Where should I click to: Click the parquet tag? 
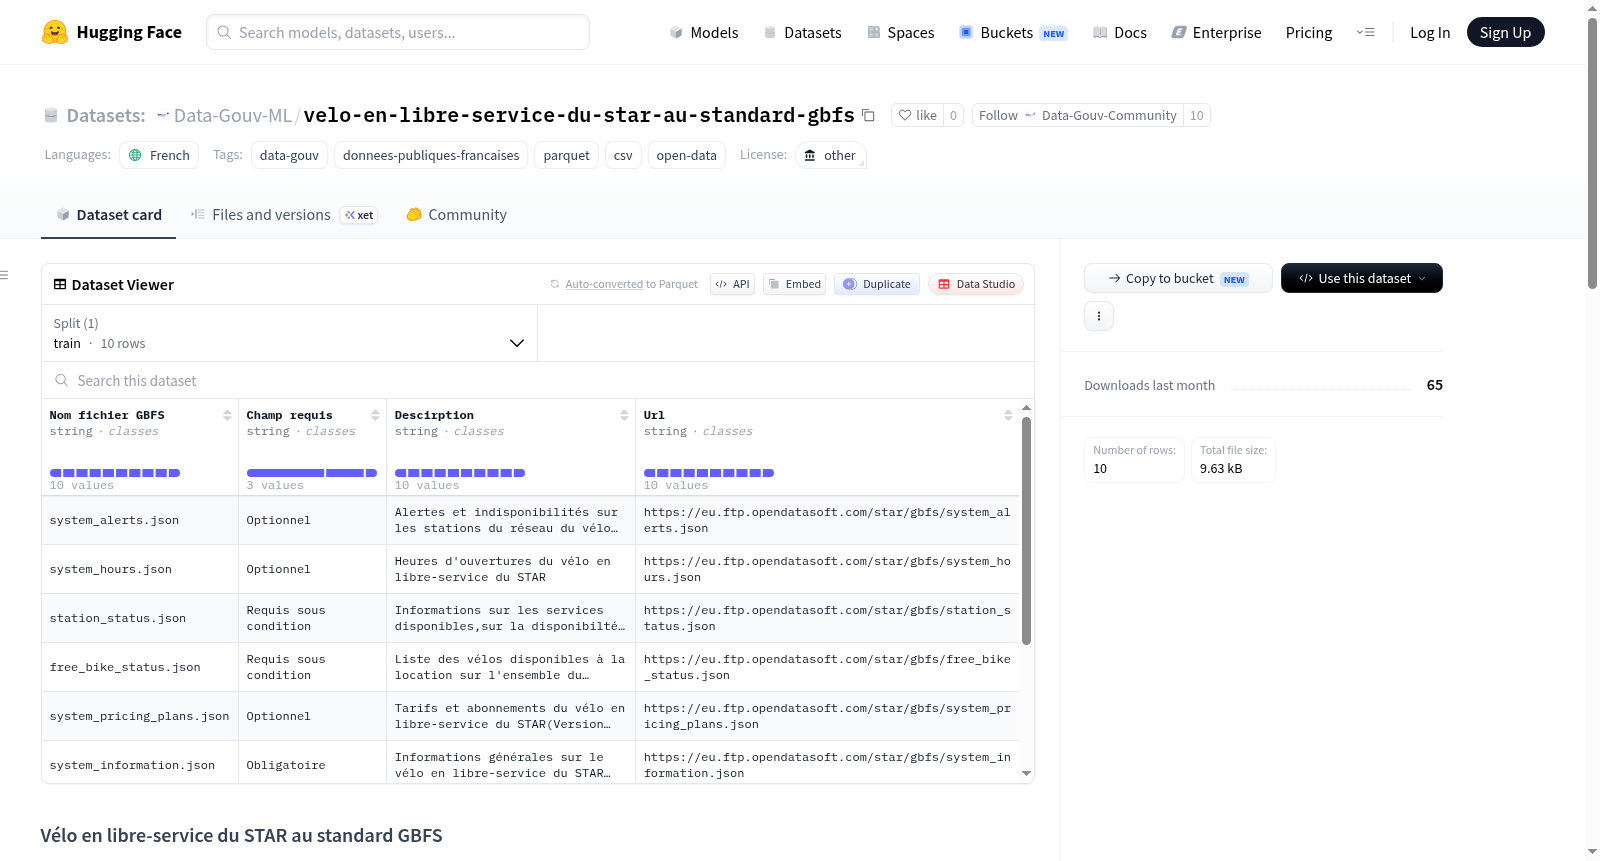[x=567, y=155]
